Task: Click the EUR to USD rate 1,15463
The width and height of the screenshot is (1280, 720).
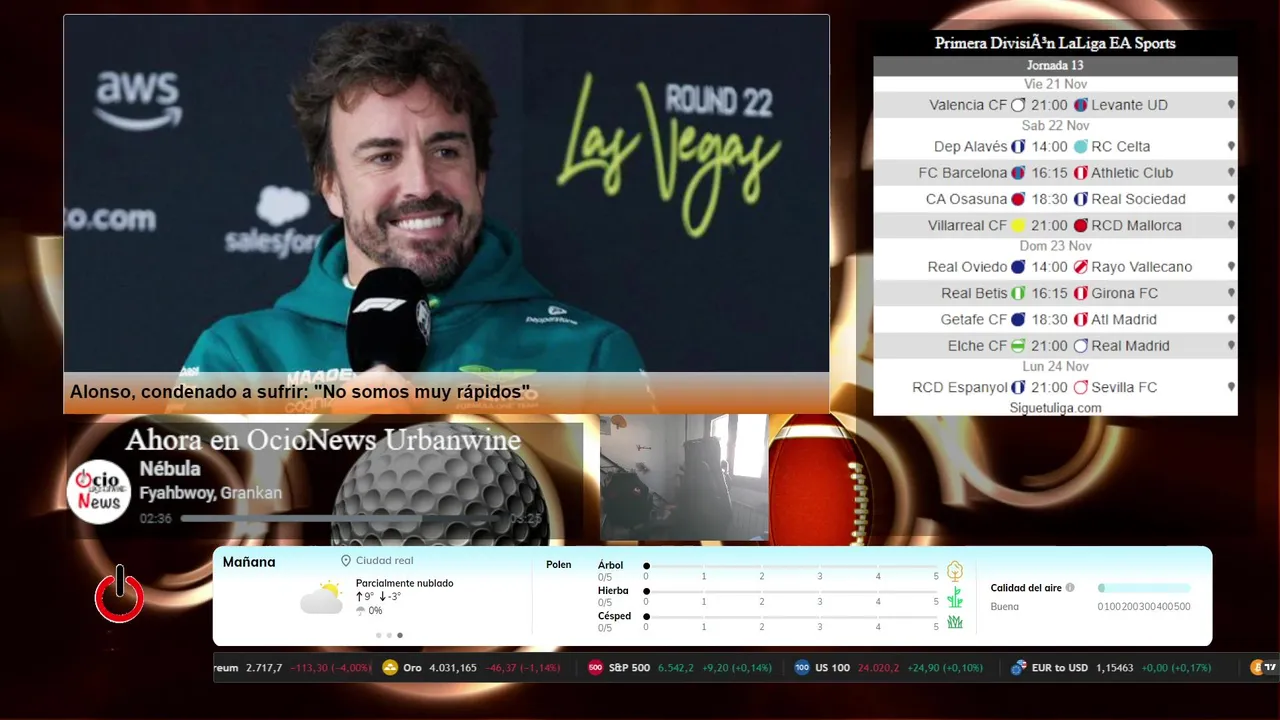Action: coord(1114,668)
